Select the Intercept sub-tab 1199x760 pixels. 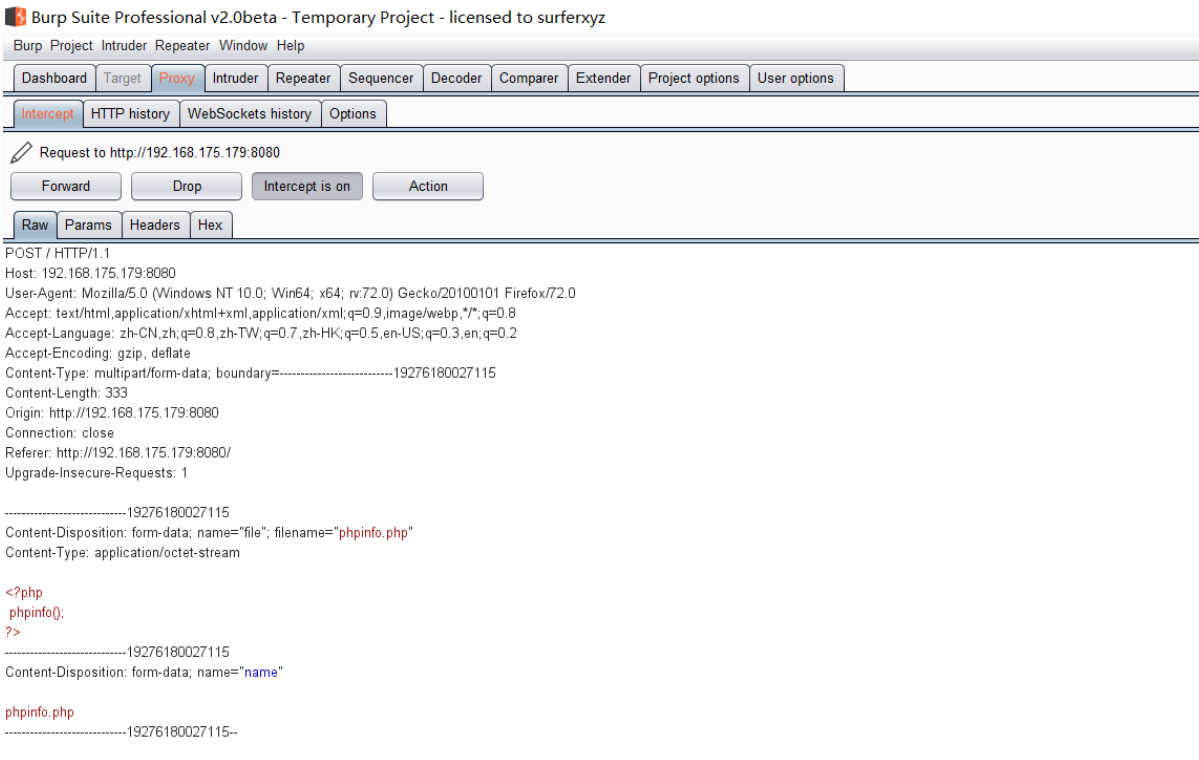[47, 114]
